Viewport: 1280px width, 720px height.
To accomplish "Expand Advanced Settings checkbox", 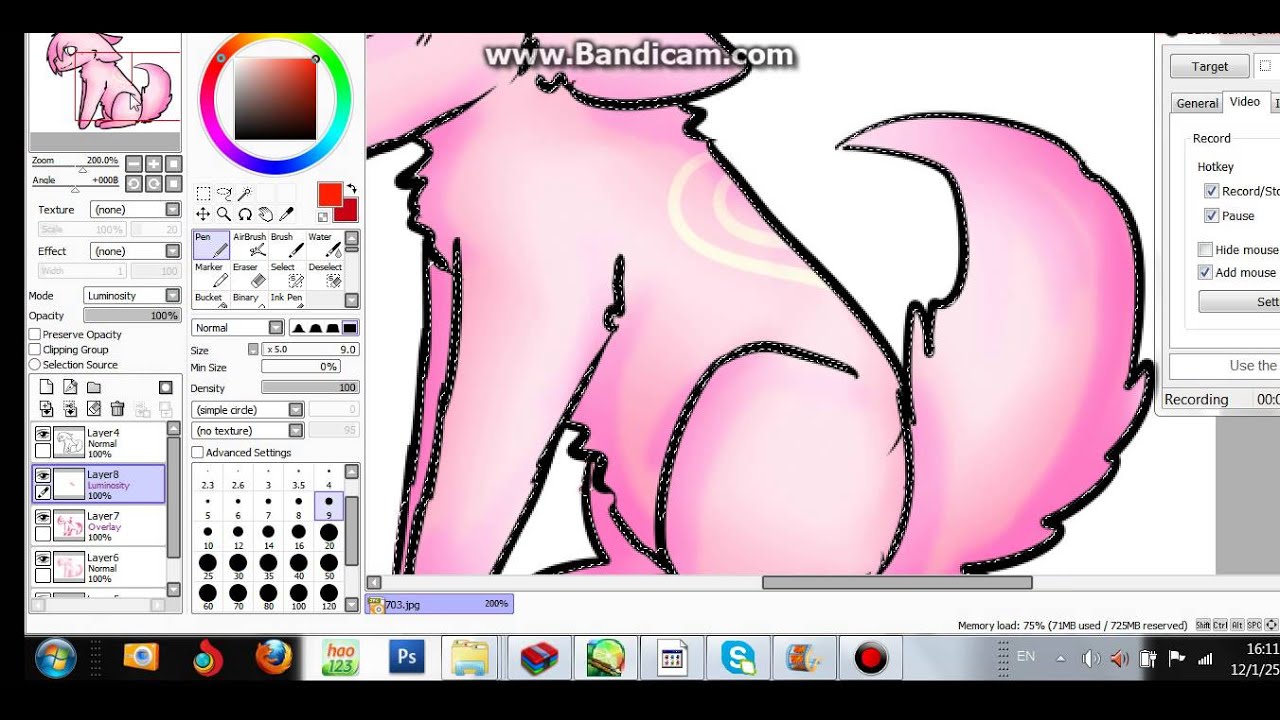I will click(198, 452).
